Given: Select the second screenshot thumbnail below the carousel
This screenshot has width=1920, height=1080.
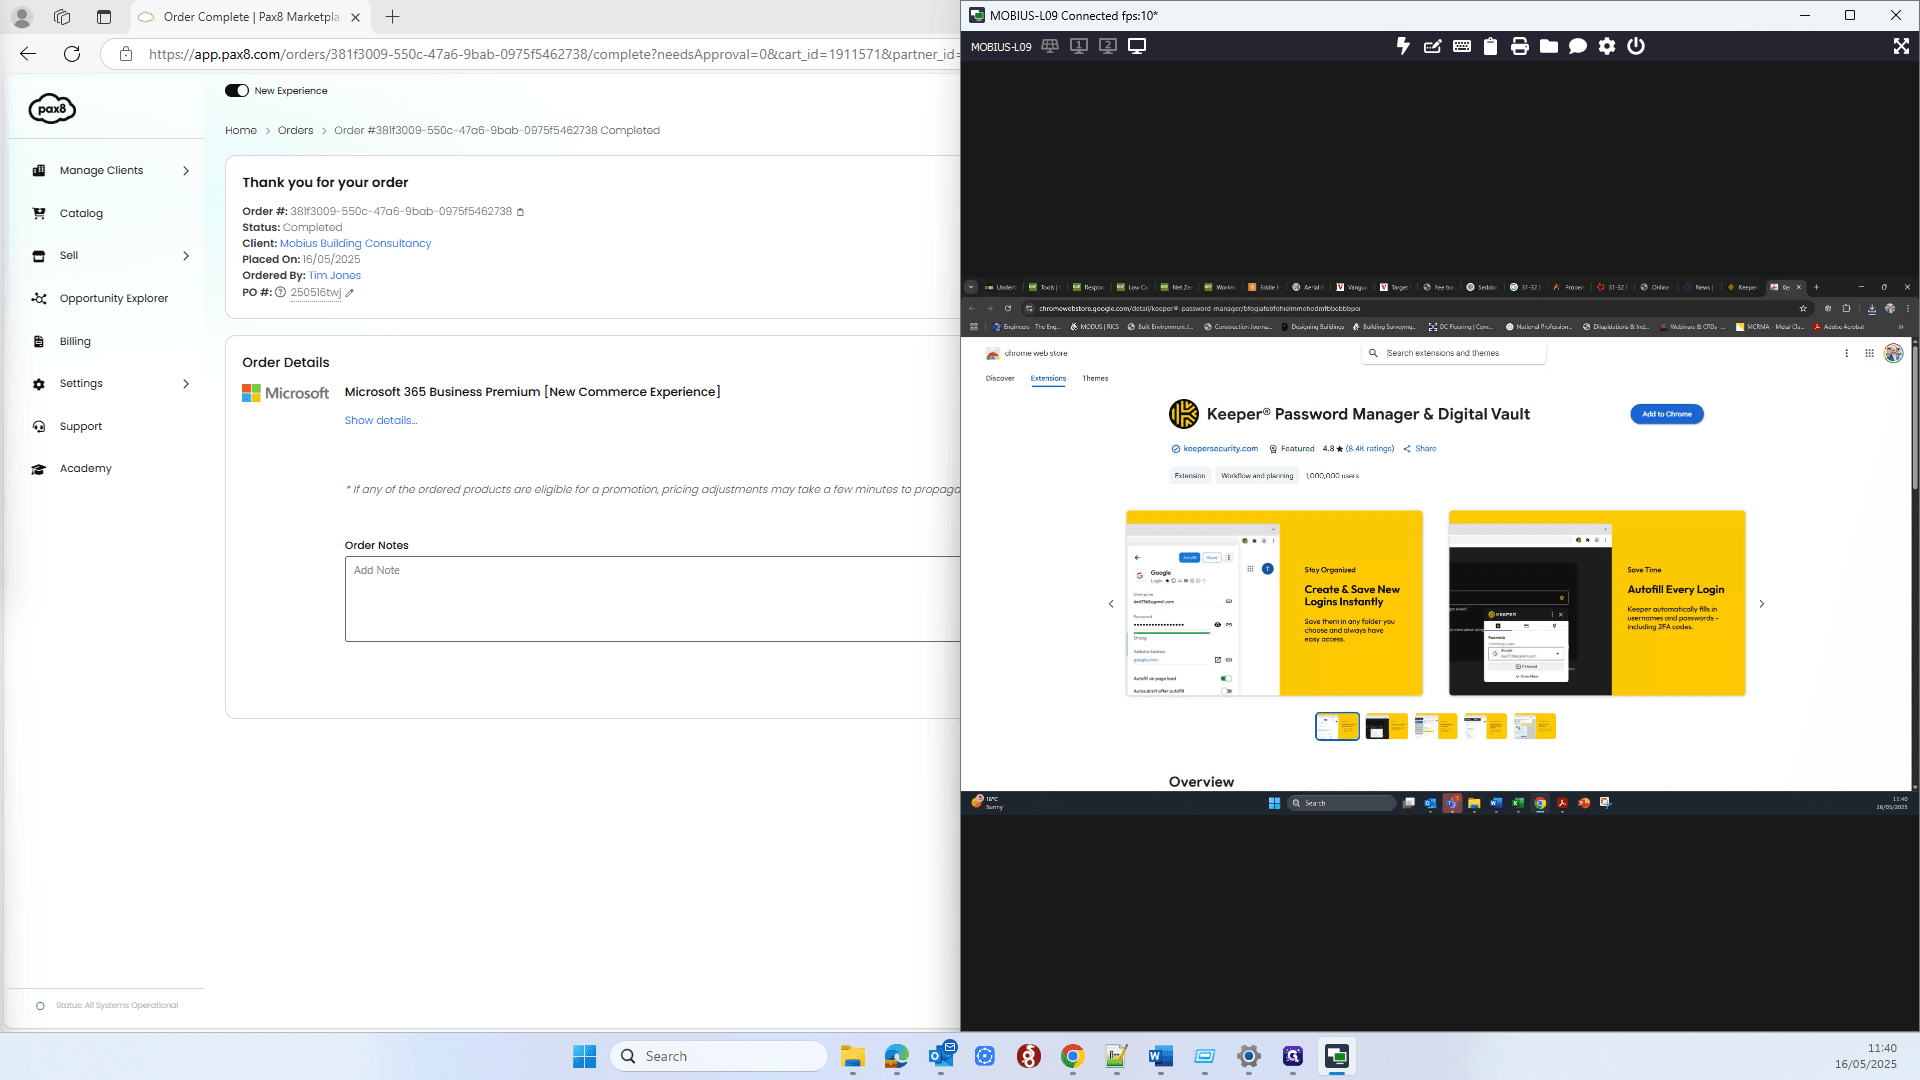Looking at the screenshot, I should click(1386, 727).
